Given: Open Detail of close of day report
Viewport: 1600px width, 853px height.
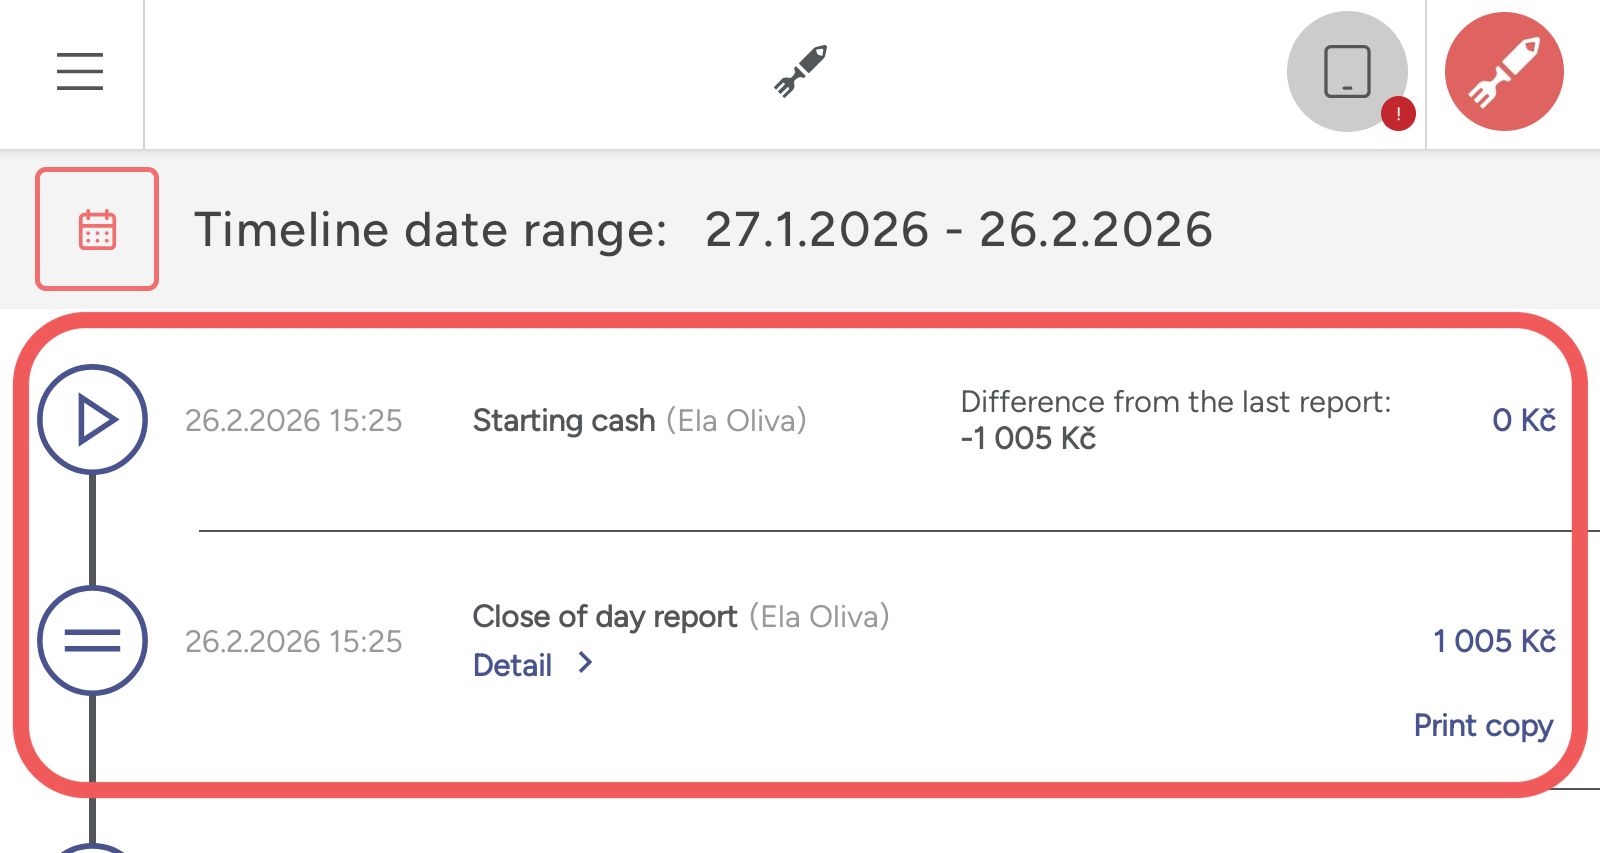Looking at the screenshot, I should 512,665.
